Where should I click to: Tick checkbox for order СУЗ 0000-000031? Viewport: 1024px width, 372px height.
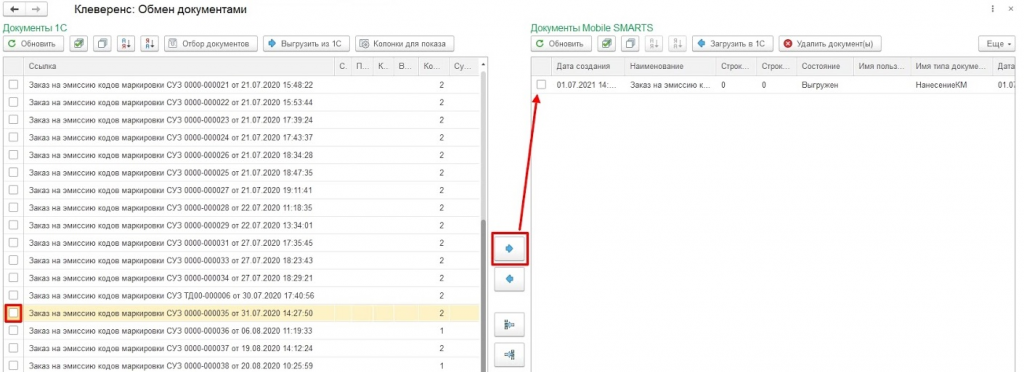13,243
